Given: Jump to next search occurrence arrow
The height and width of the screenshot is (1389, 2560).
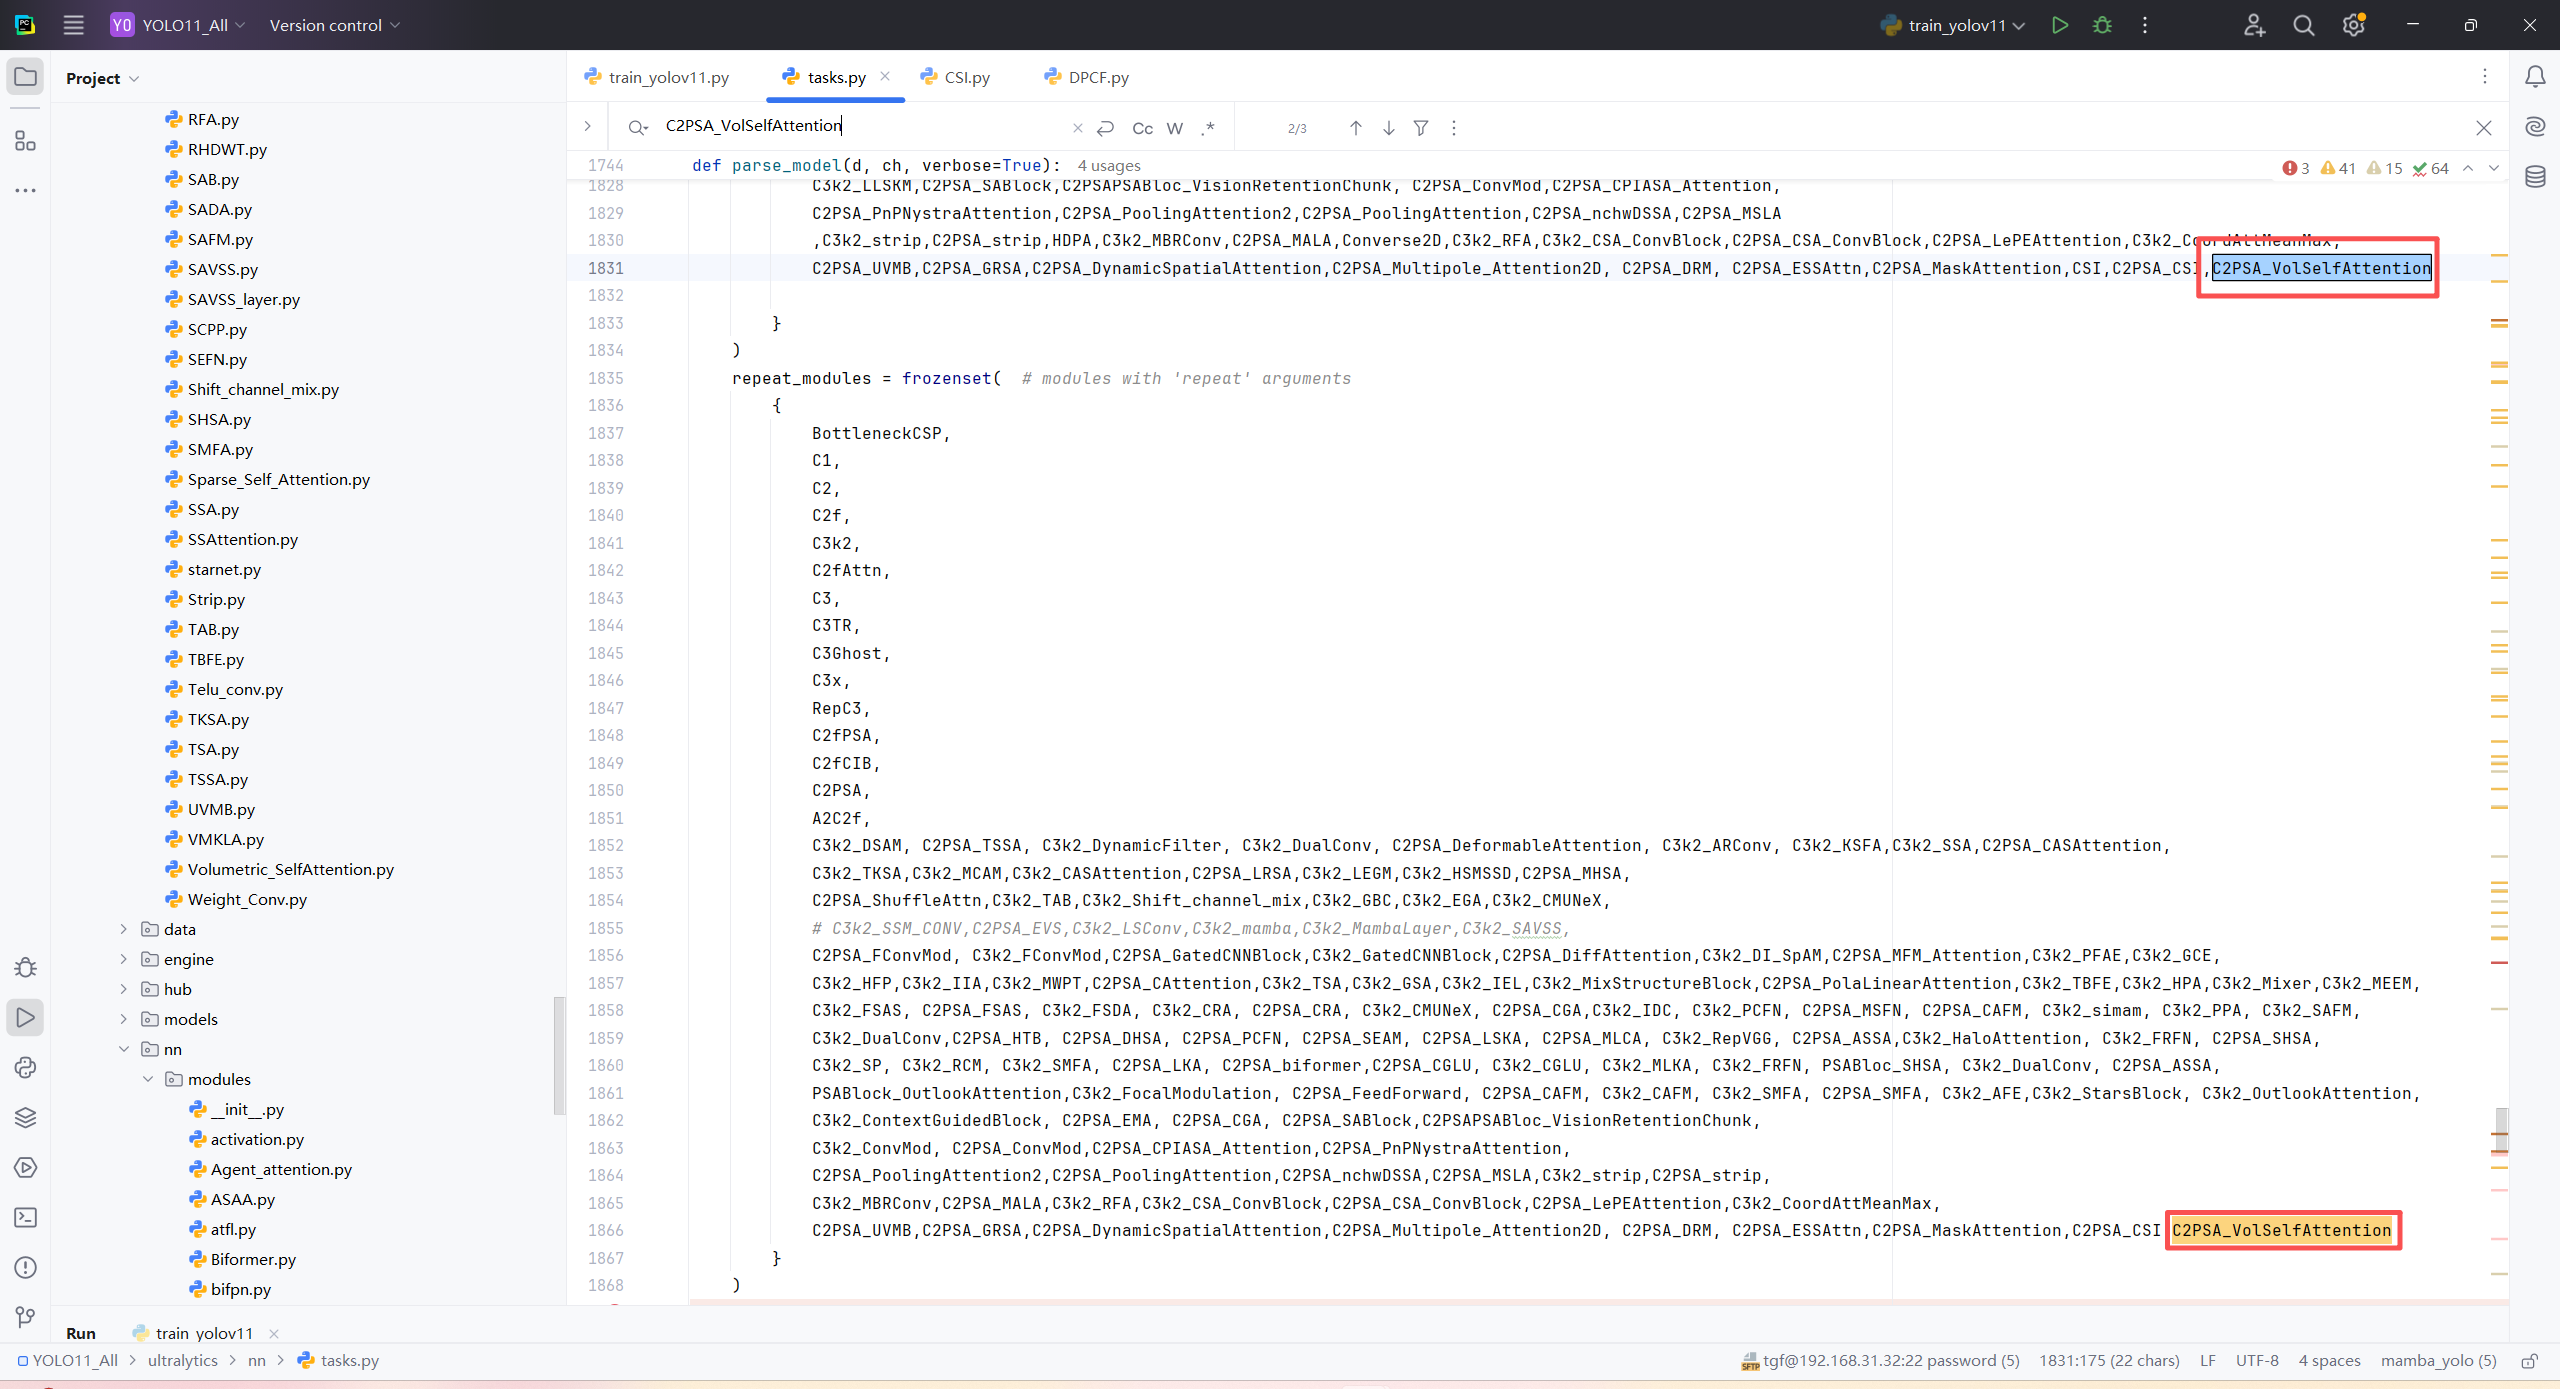Looking at the screenshot, I should (x=1388, y=128).
